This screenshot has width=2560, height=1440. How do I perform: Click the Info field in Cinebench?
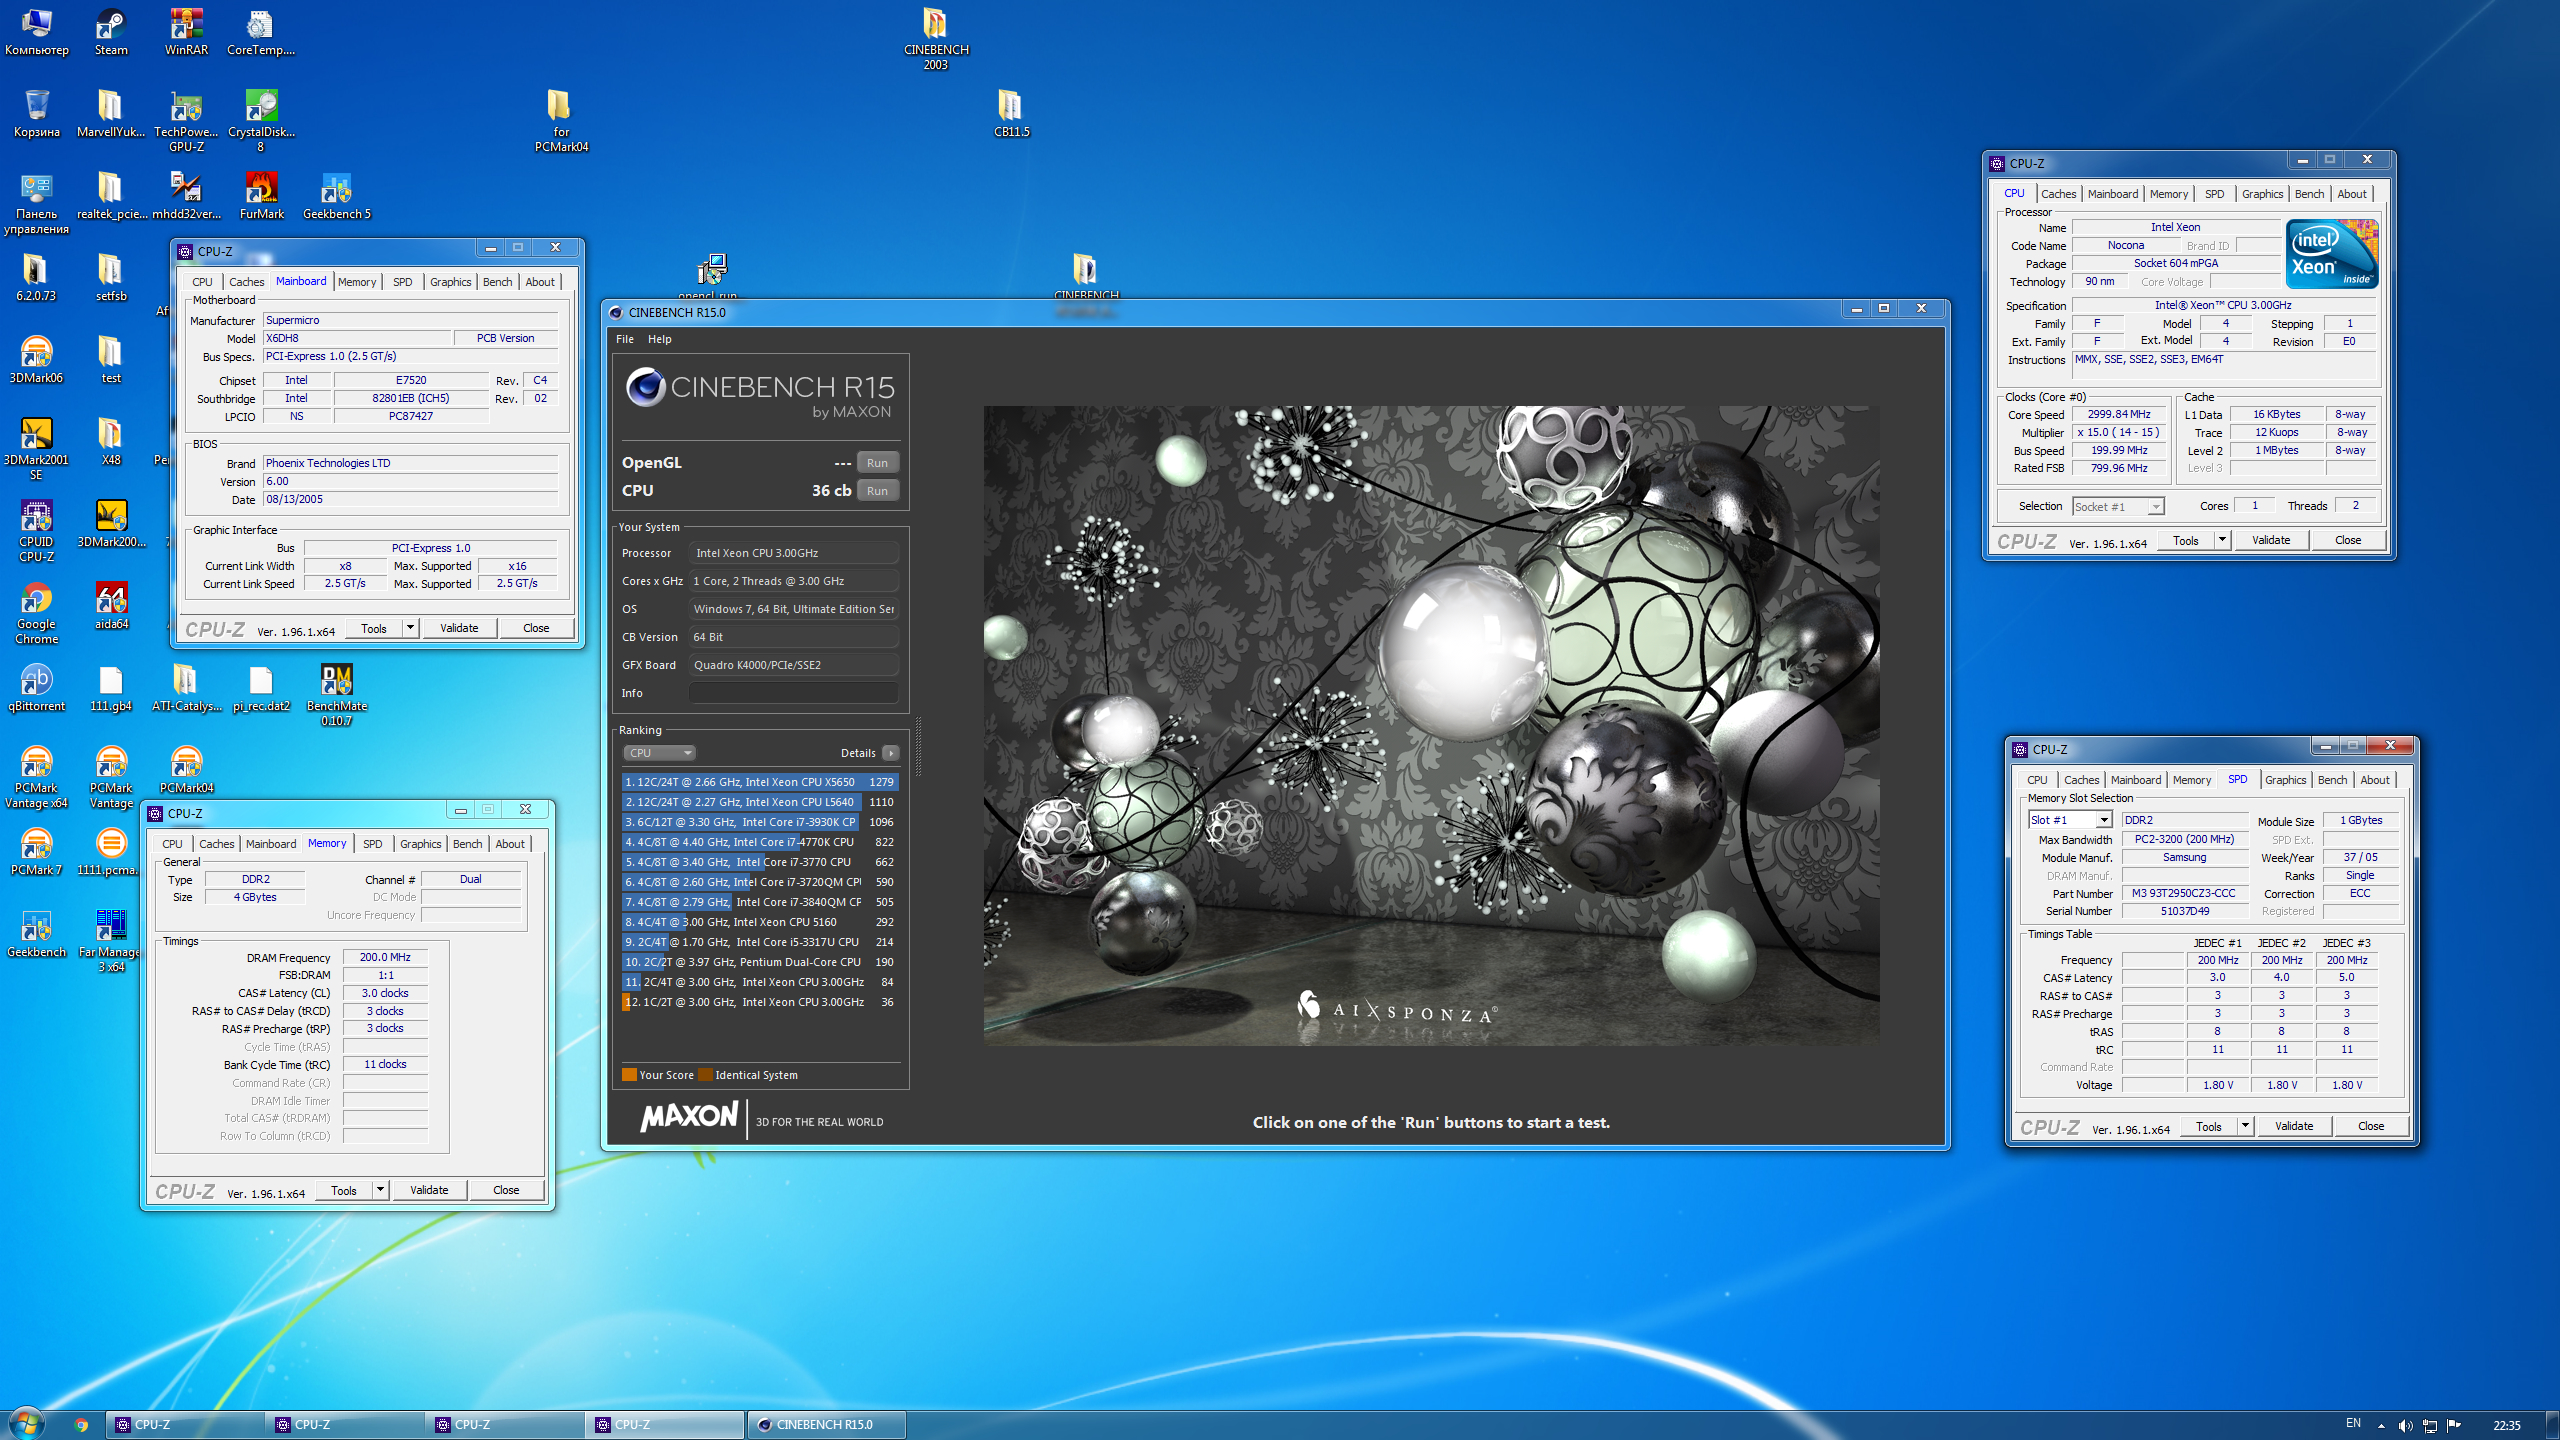pyautogui.click(x=793, y=693)
